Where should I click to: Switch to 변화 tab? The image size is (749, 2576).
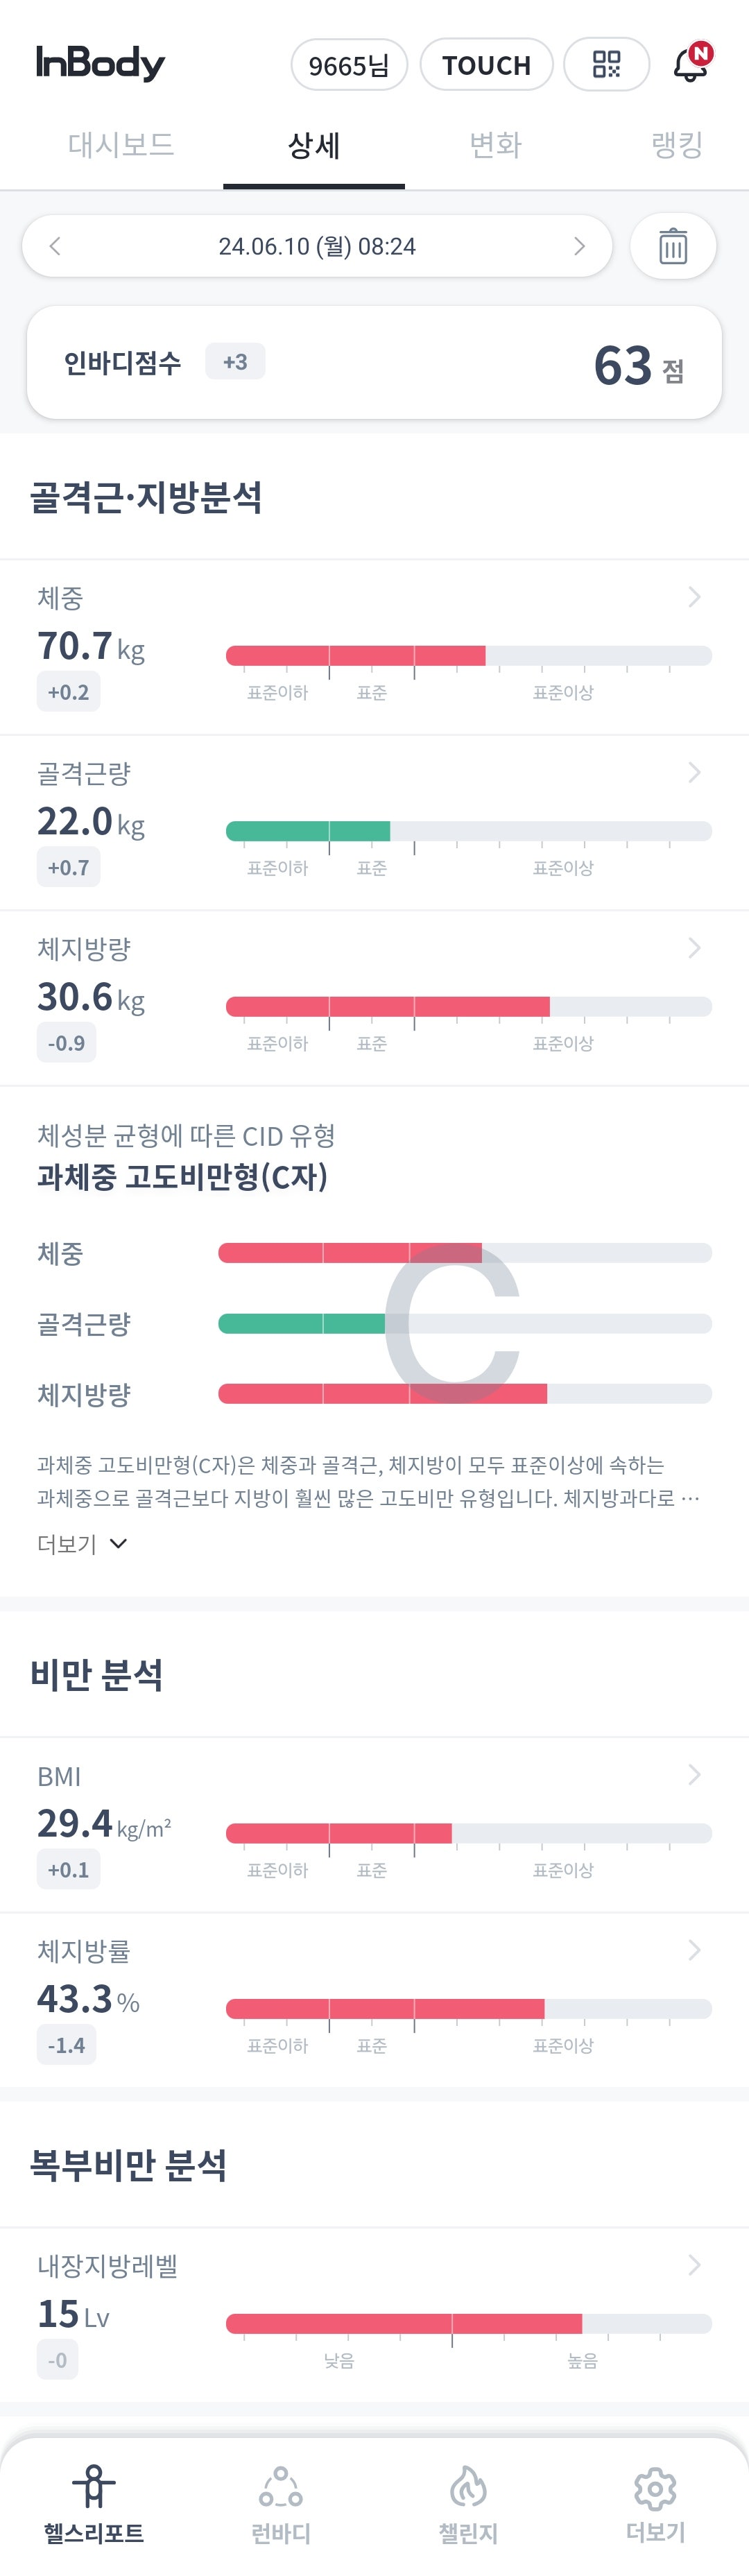click(496, 145)
